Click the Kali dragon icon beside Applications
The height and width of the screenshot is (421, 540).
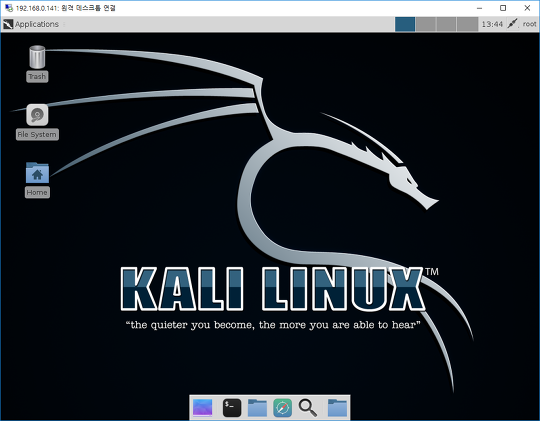[x=8, y=24]
